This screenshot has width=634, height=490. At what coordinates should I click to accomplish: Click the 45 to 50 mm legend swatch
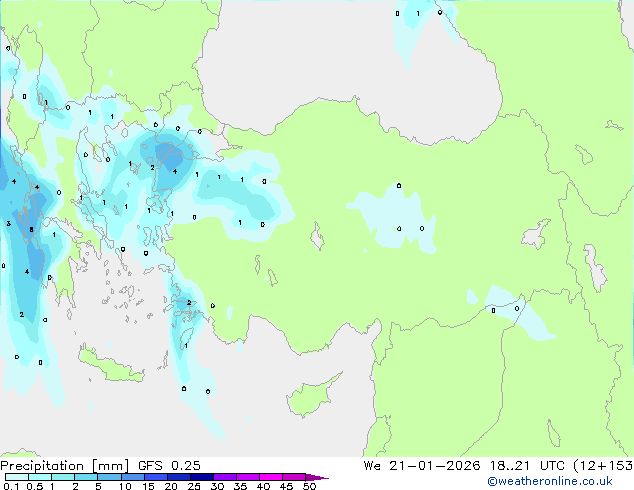294,477
